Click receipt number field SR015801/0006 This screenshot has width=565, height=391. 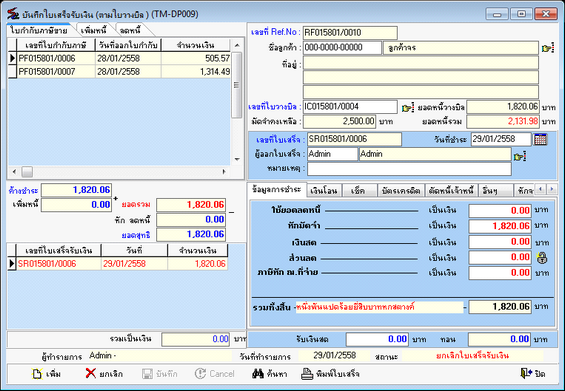pos(354,139)
